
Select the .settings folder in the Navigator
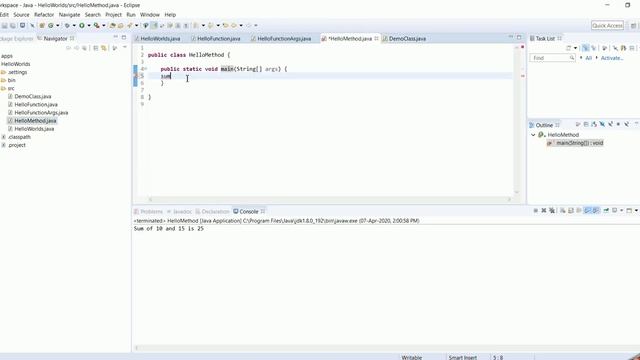pyautogui.click(x=18, y=72)
